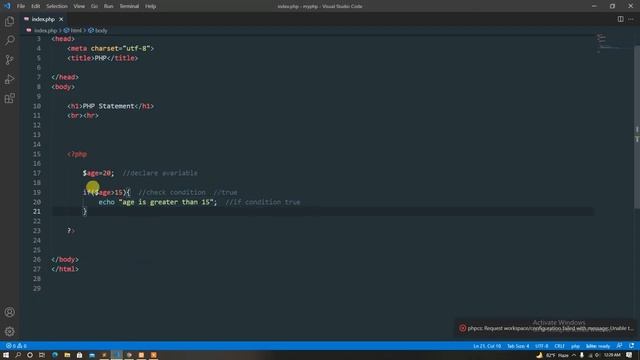
Task: Close the index.php tab
Action: coord(61,19)
